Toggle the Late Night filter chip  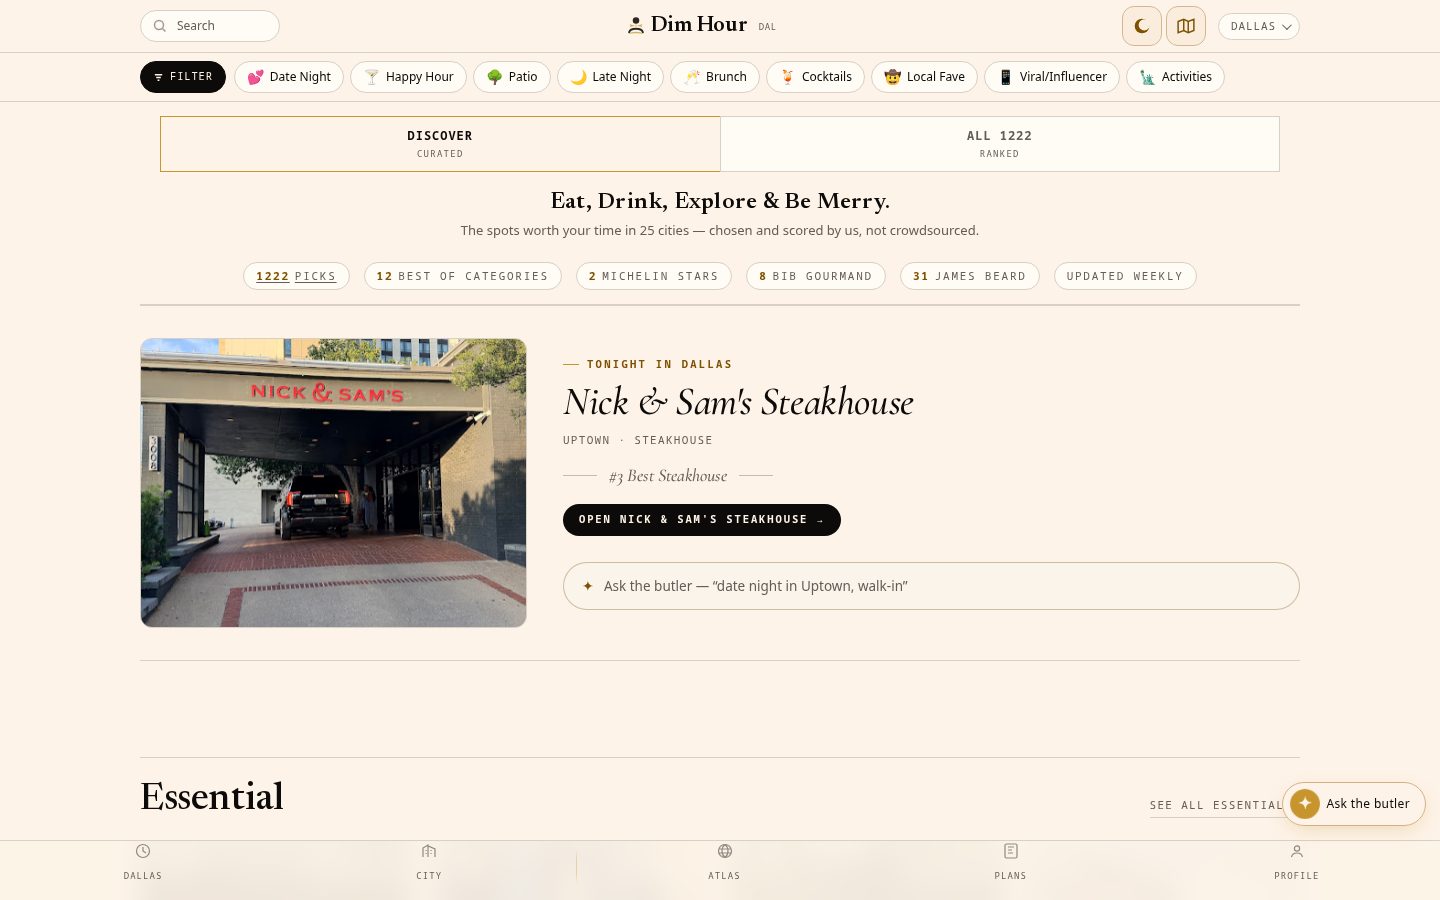(610, 77)
